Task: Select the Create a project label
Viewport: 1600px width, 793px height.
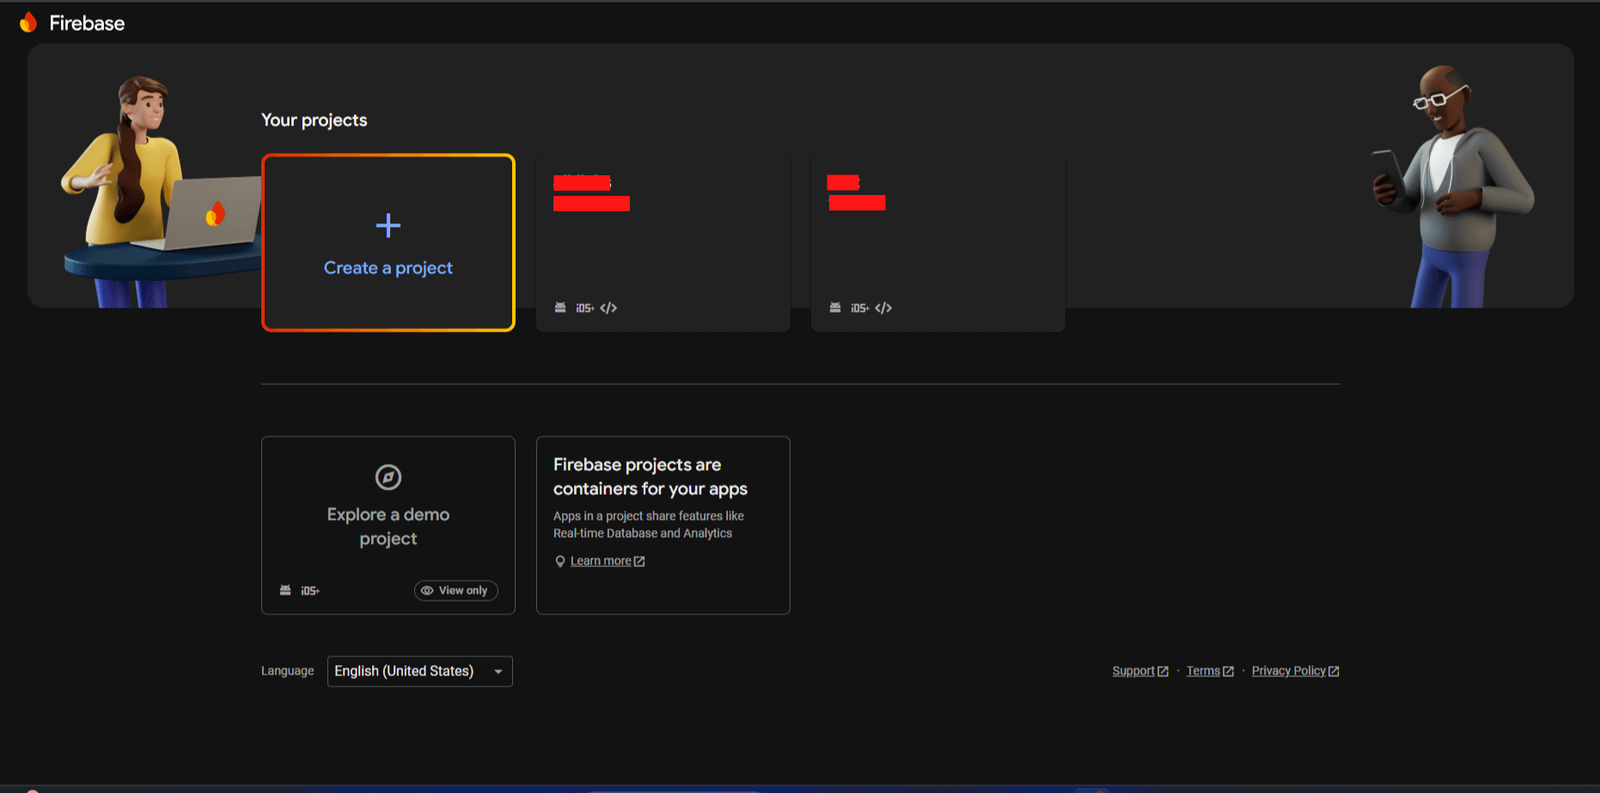Action: click(x=388, y=268)
